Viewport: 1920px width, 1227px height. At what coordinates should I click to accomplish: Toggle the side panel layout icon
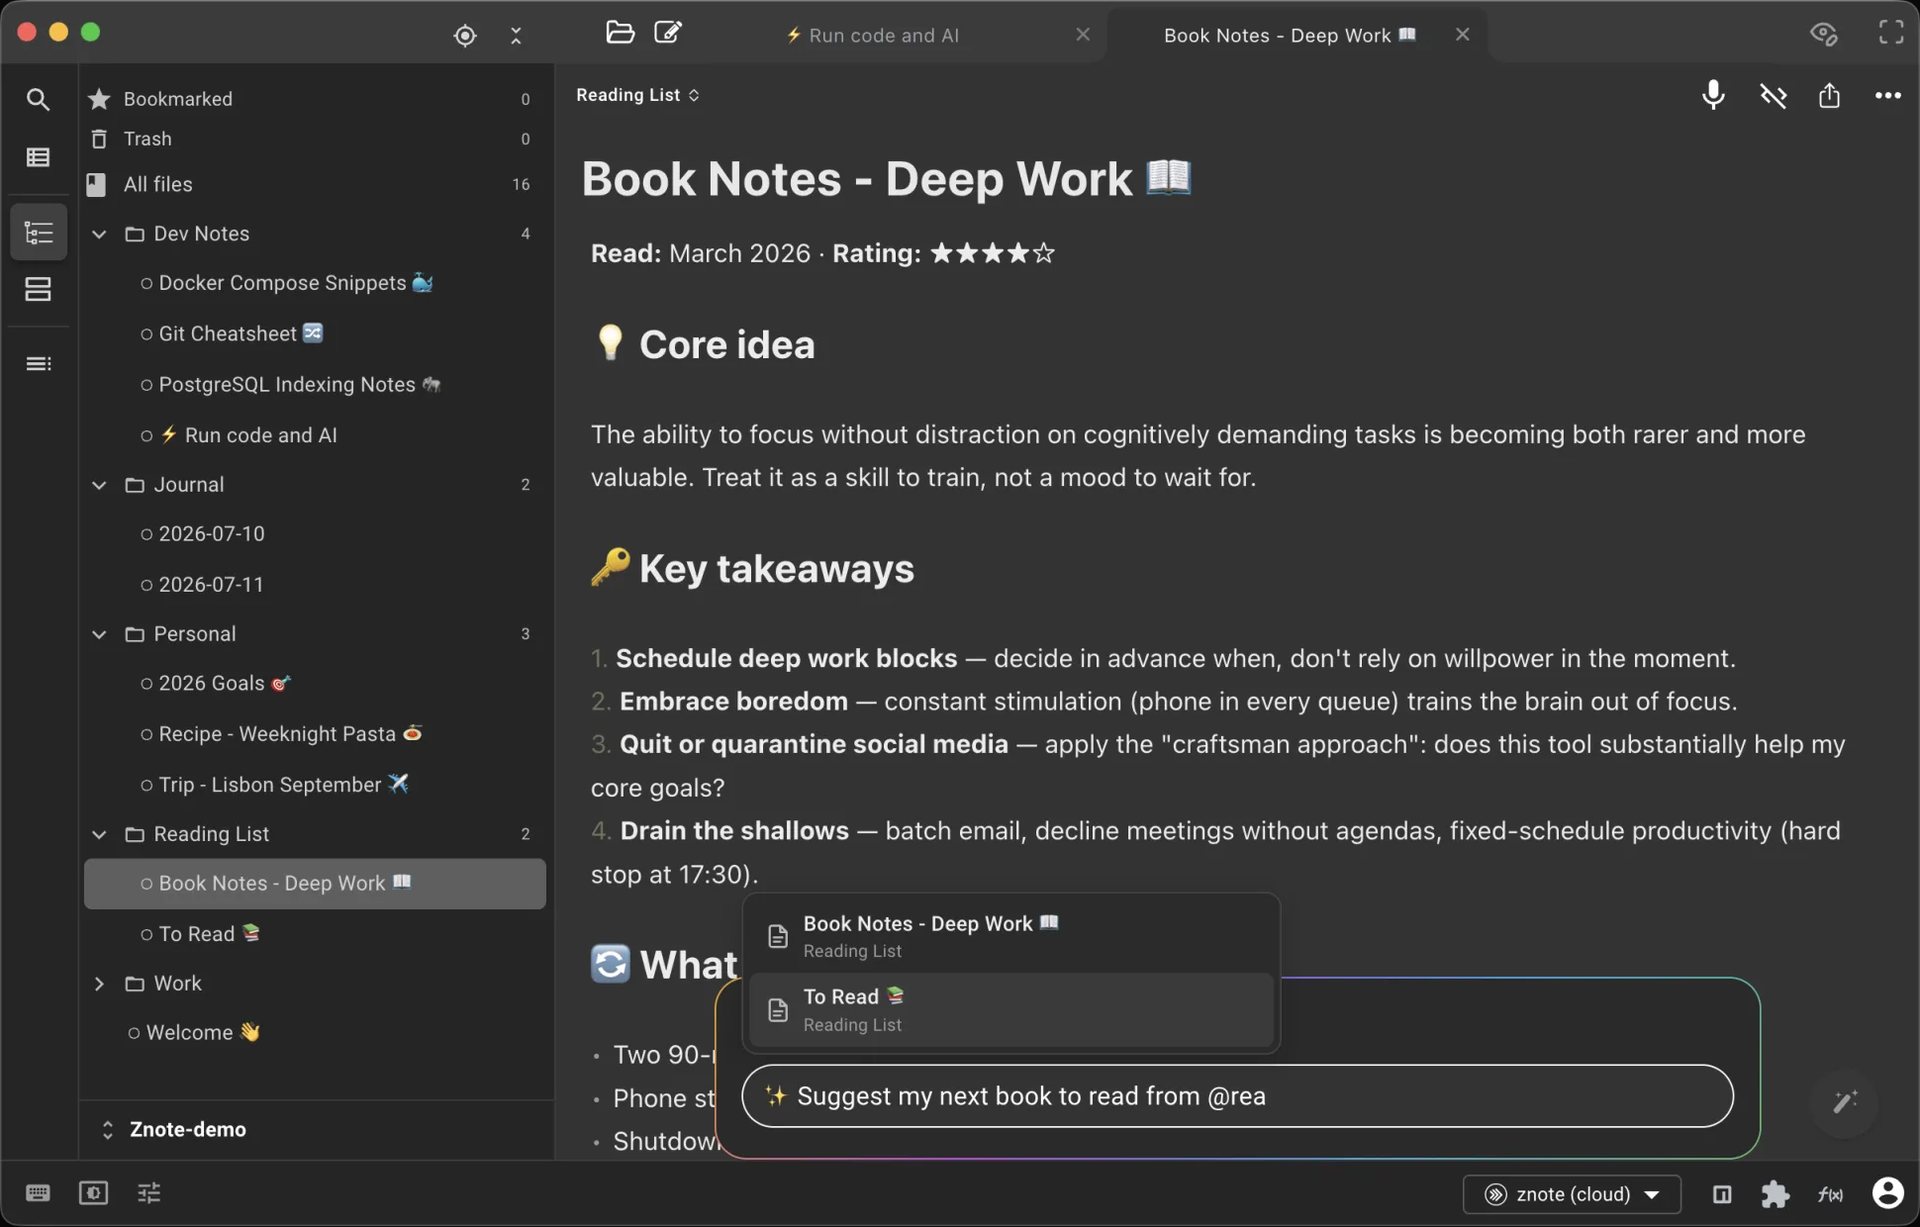(x=1721, y=1194)
